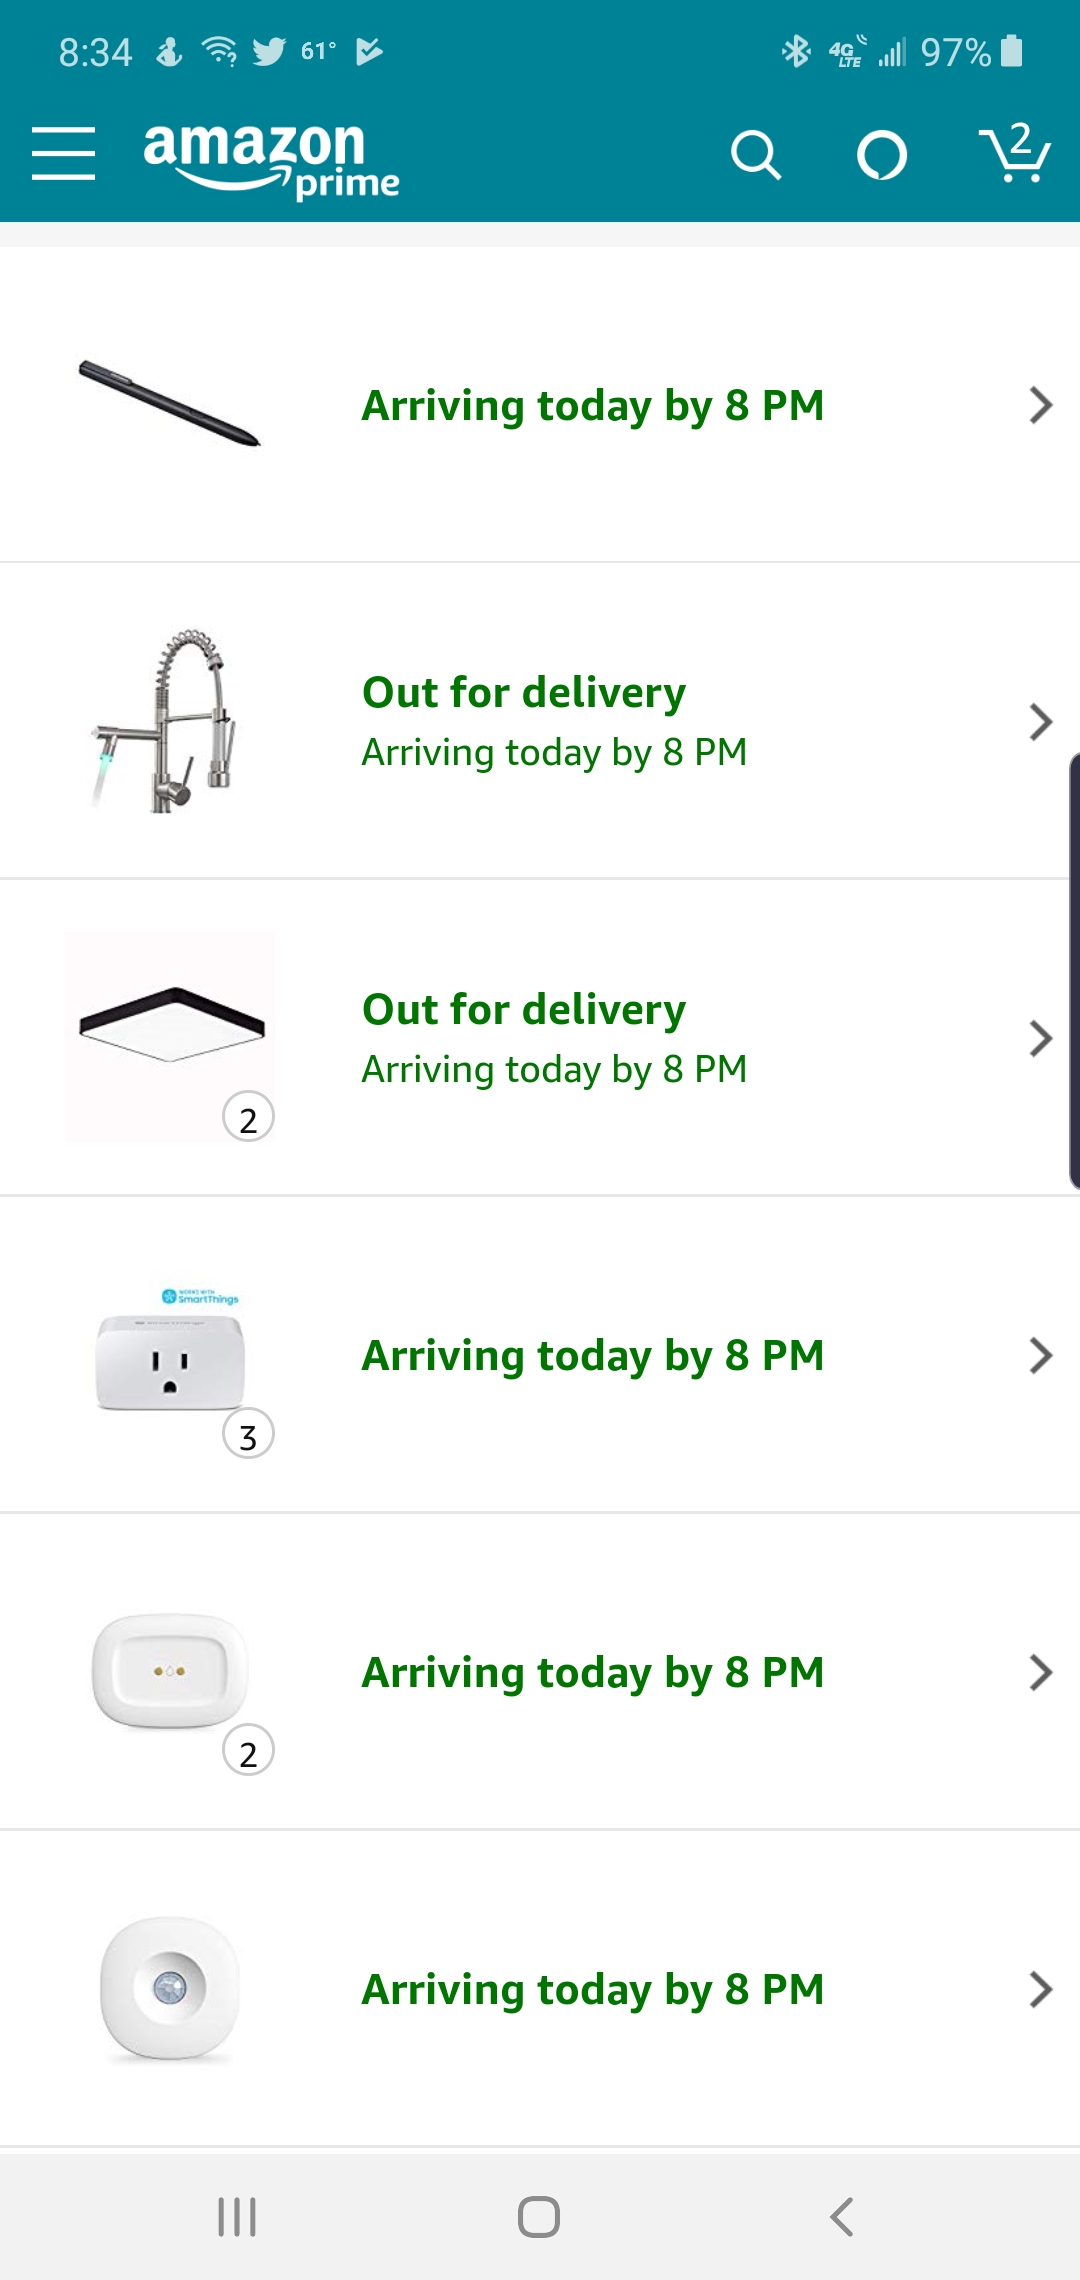Expand the stylus pen order details chevron
Image resolution: width=1080 pixels, height=2280 pixels.
point(1040,405)
